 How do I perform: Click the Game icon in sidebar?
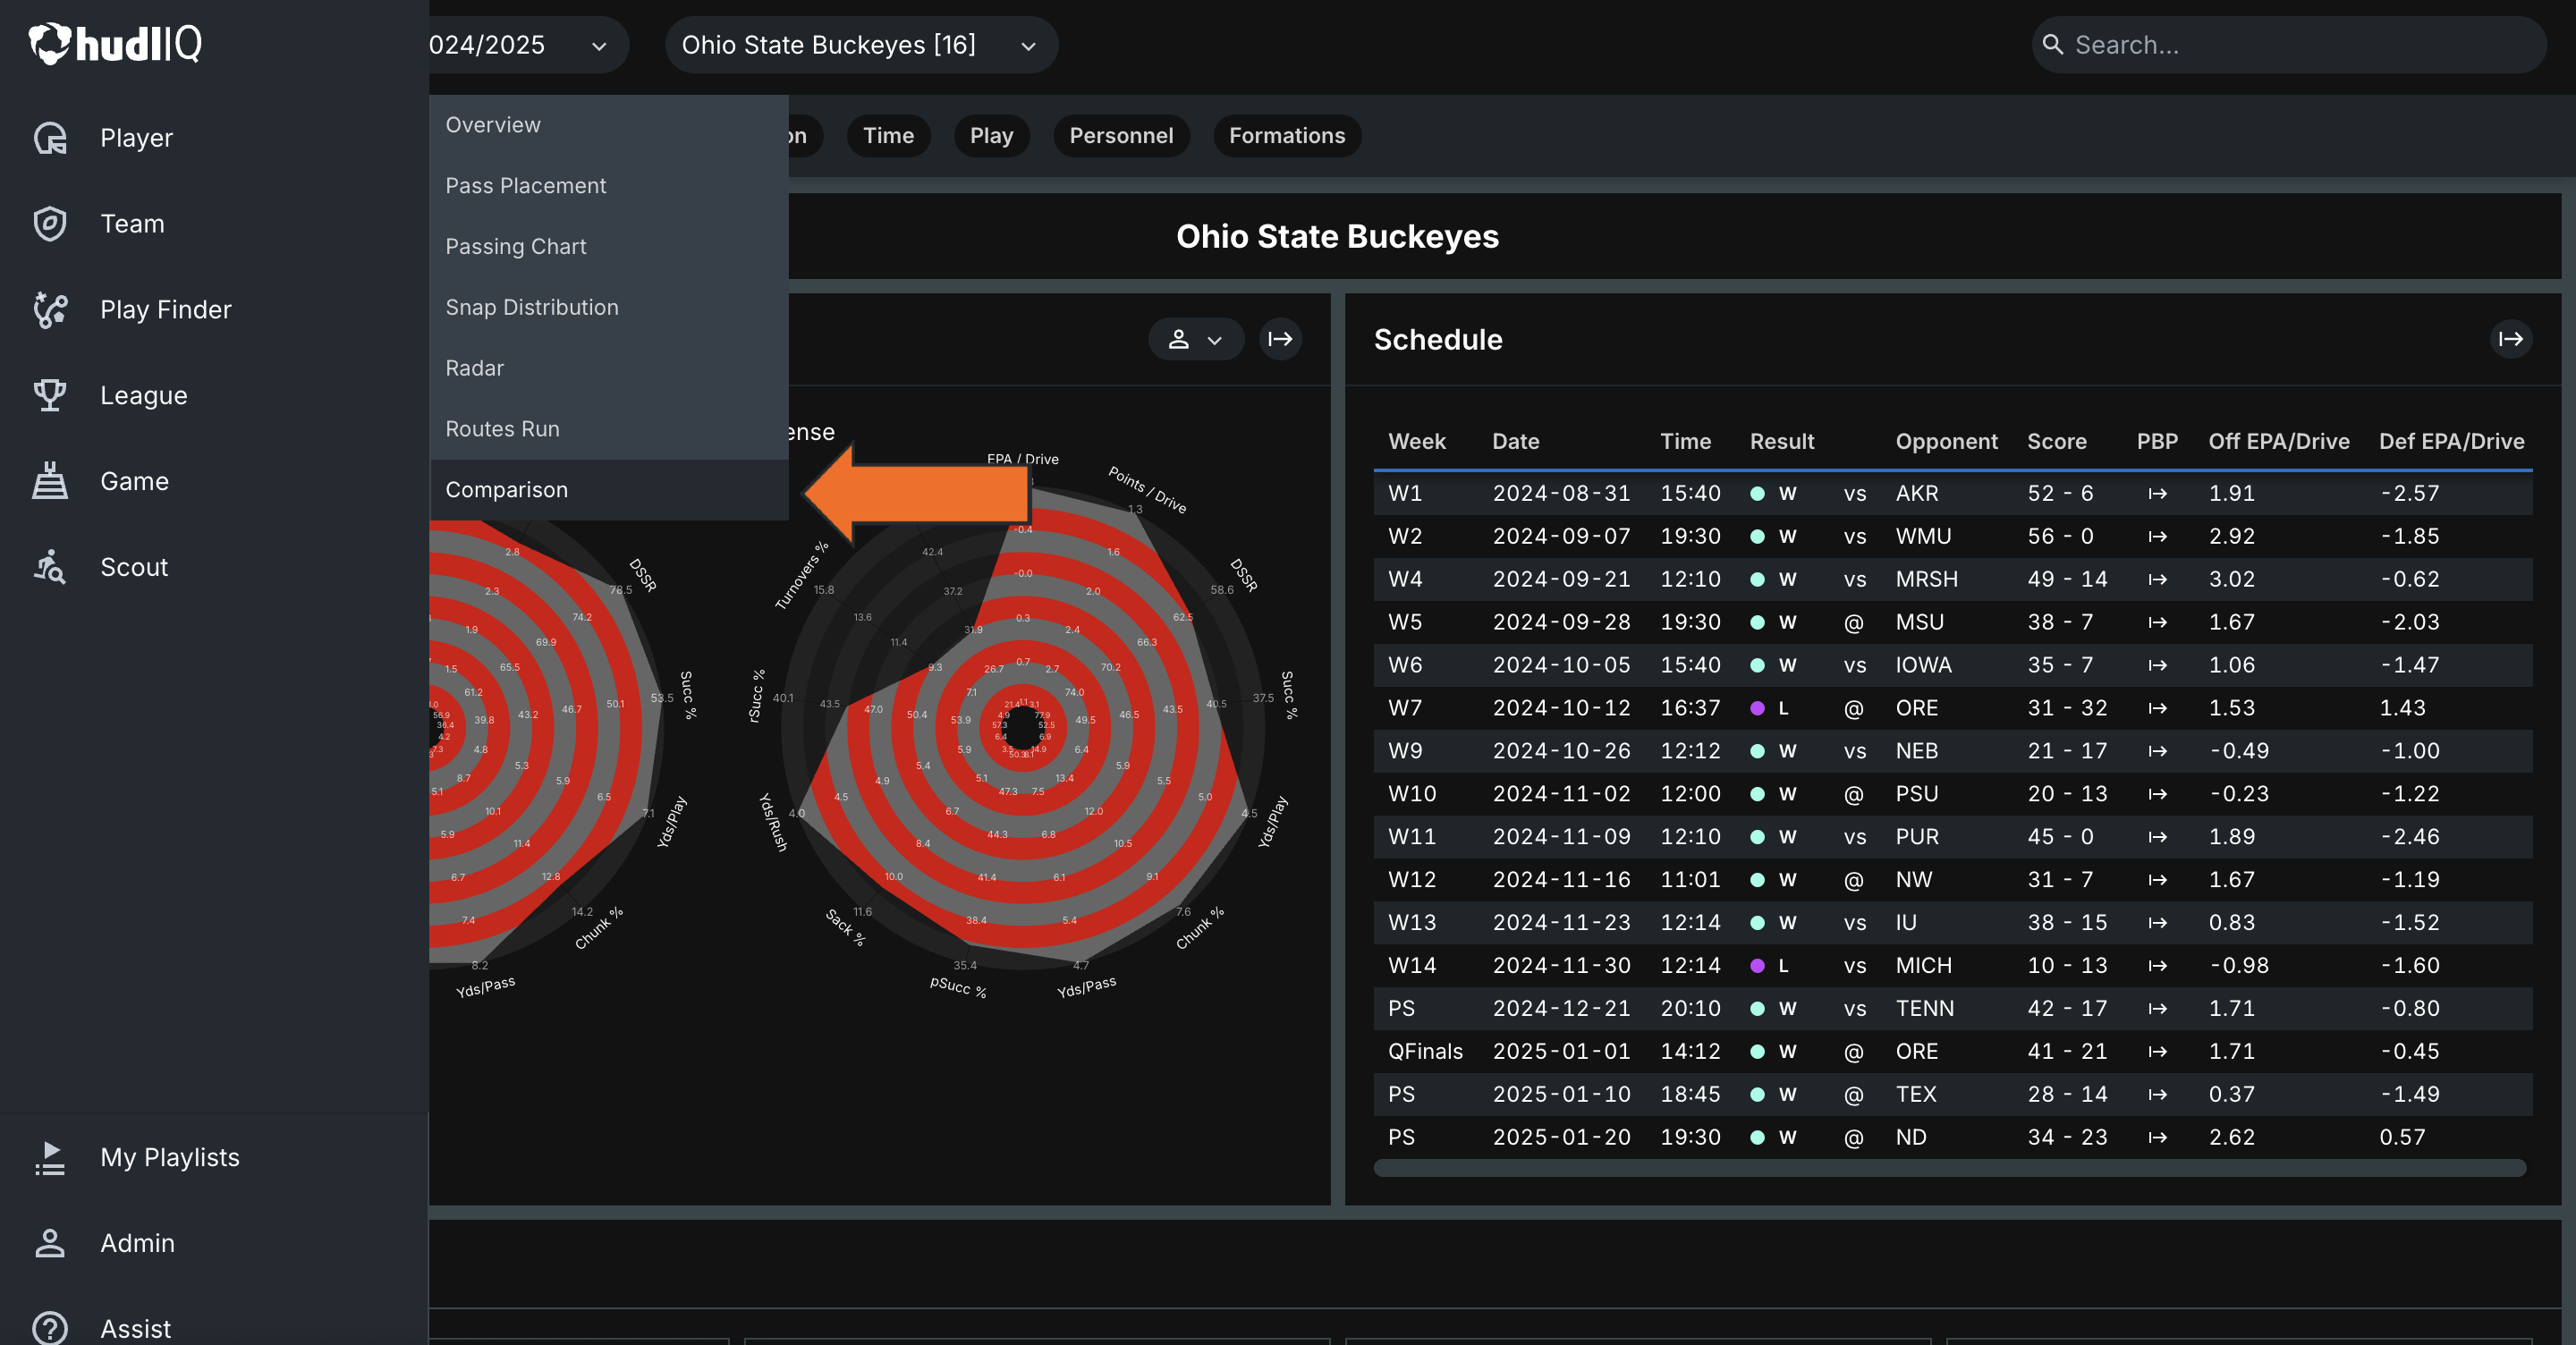50,481
